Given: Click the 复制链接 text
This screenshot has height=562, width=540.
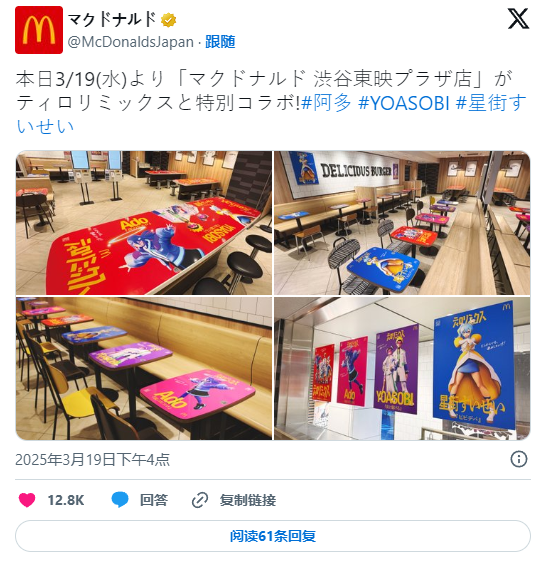Looking at the screenshot, I should (x=248, y=500).
